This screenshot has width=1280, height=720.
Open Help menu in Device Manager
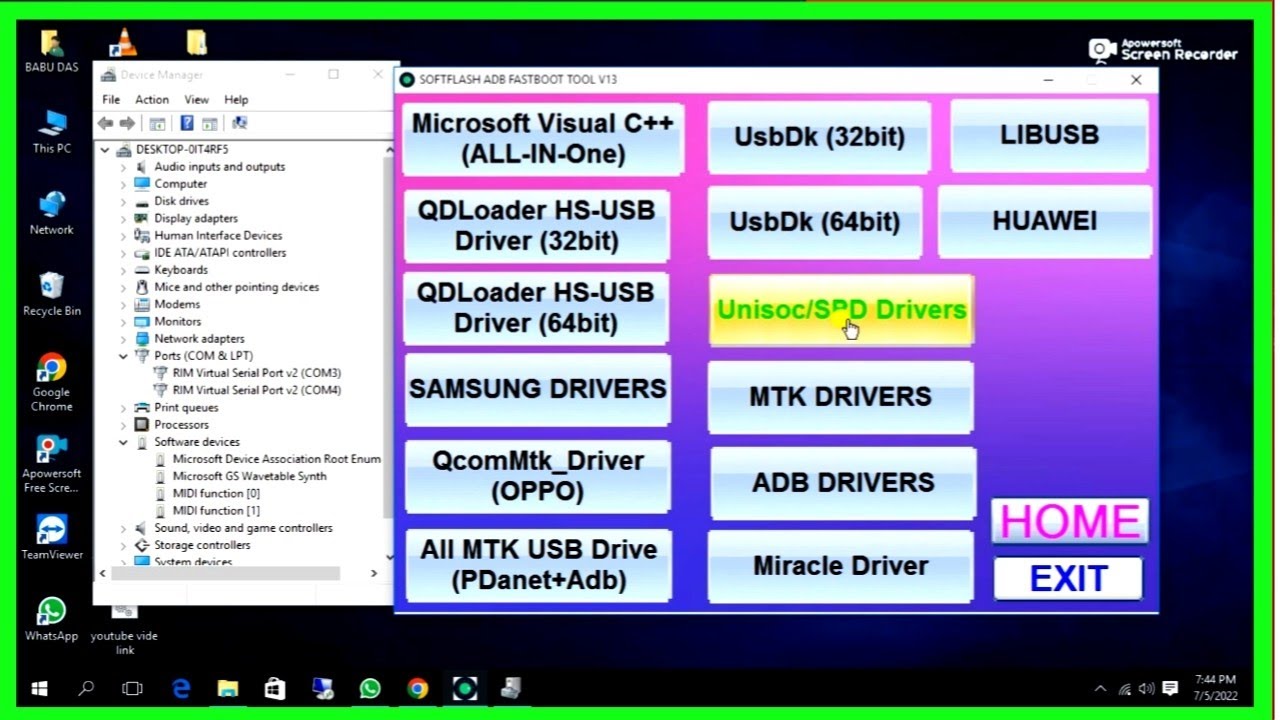pyautogui.click(x=236, y=100)
